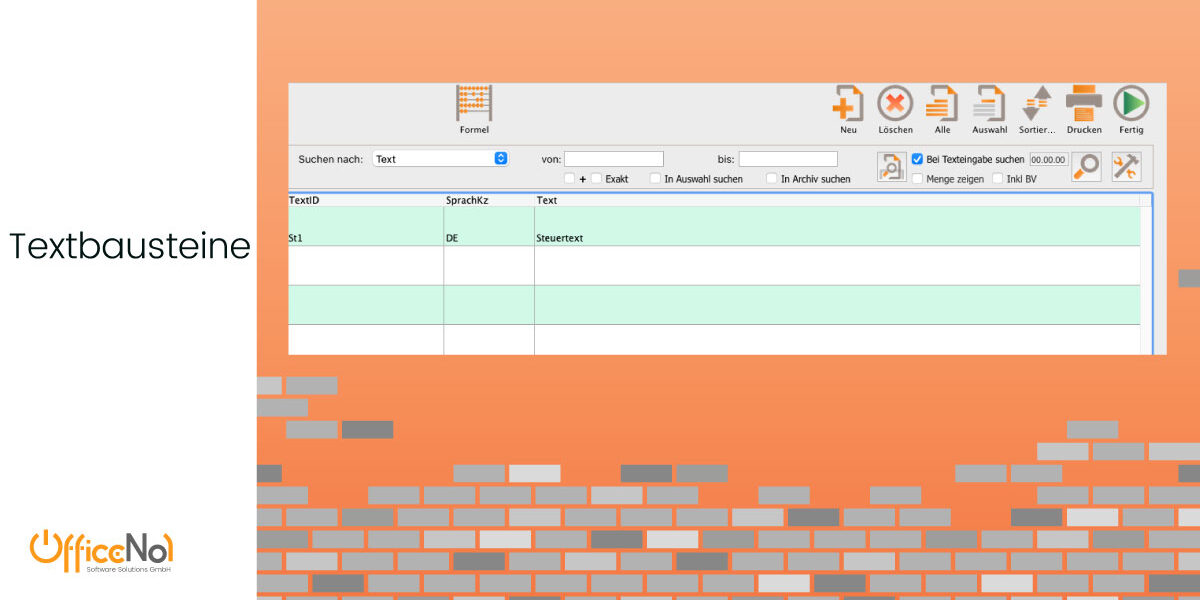Create a new entry with Neu
1200x600 pixels.
[848, 104]
